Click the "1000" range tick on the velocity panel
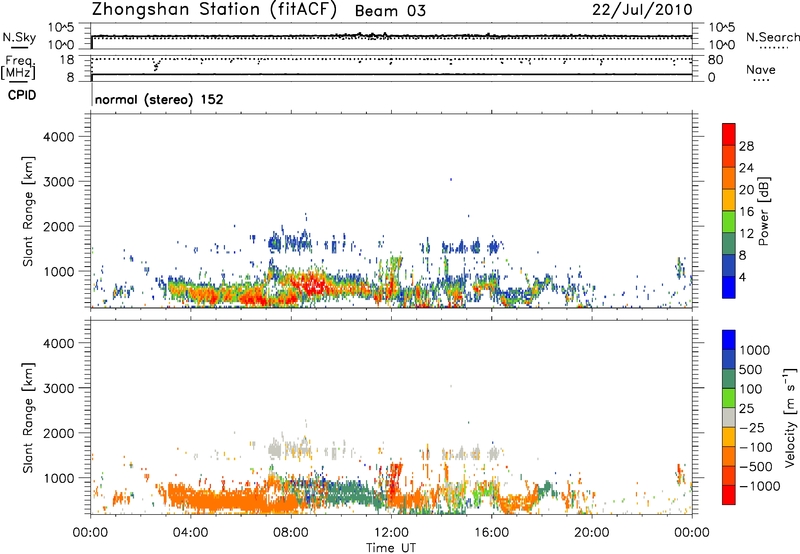Image resolution: width=800 pixels, height=554 pixels. (59, 478)
